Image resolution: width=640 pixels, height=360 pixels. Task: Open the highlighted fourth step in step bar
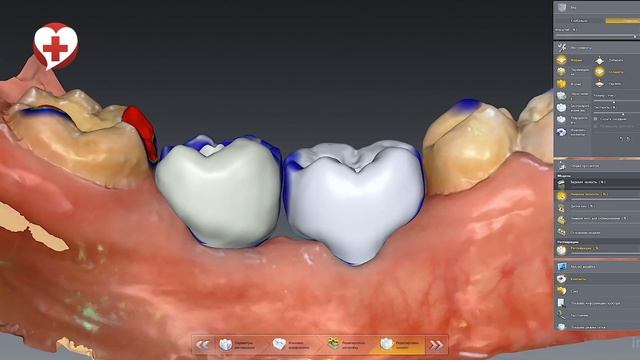click(x=399, y=345)
